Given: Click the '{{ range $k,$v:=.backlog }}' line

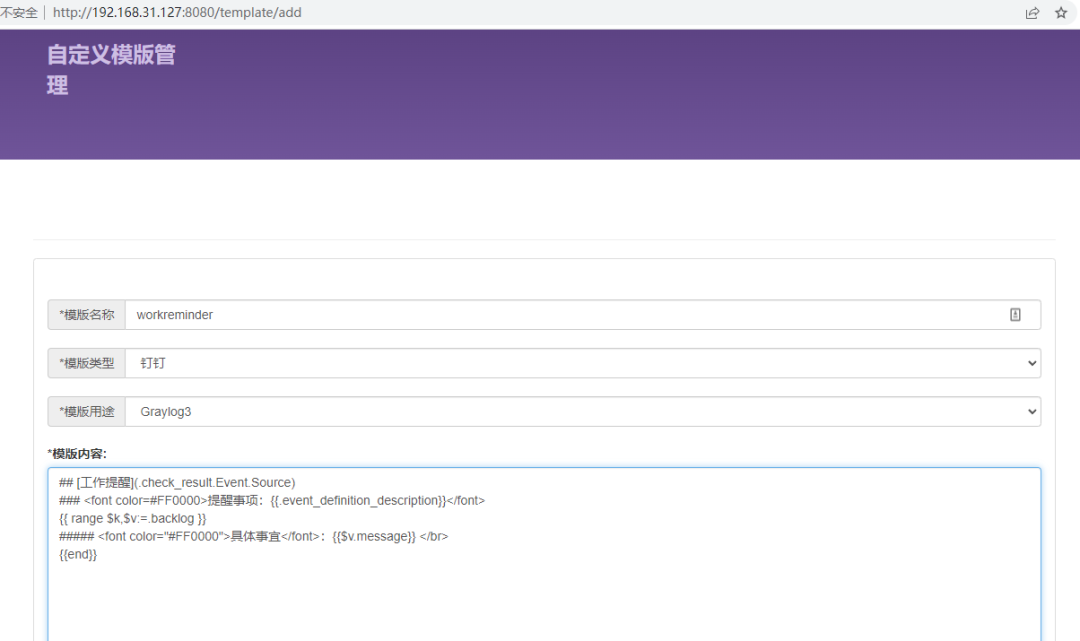Looking at the screenshot, I should coord(132,518).
